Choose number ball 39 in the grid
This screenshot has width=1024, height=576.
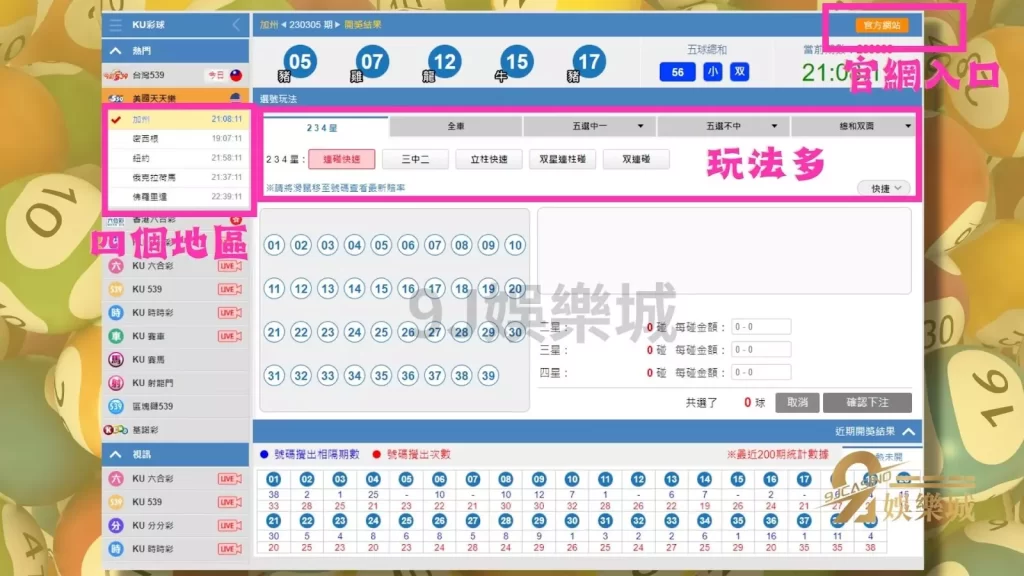click(x=488, y=376)
